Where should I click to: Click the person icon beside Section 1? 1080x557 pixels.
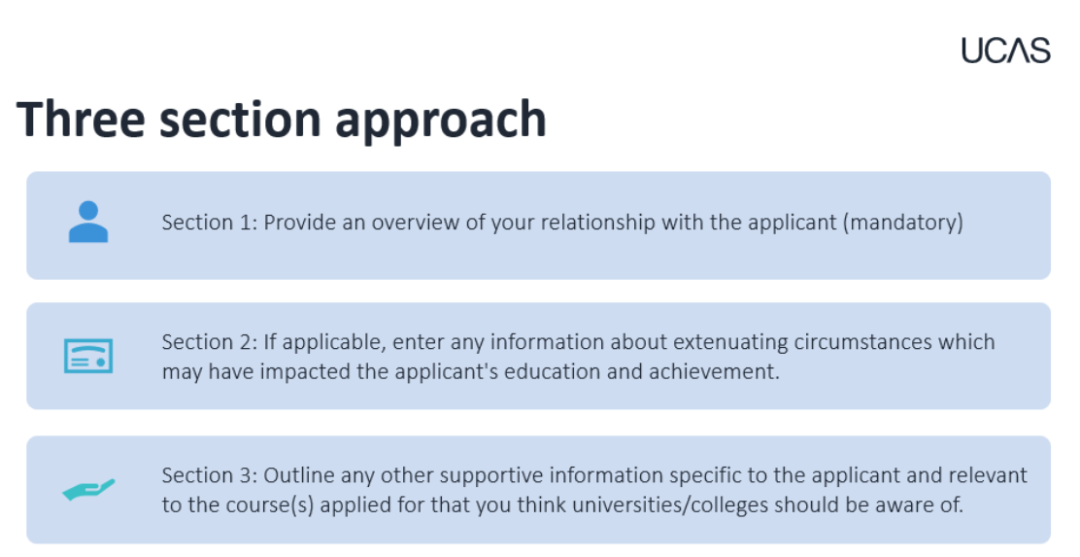pos(88,222)
